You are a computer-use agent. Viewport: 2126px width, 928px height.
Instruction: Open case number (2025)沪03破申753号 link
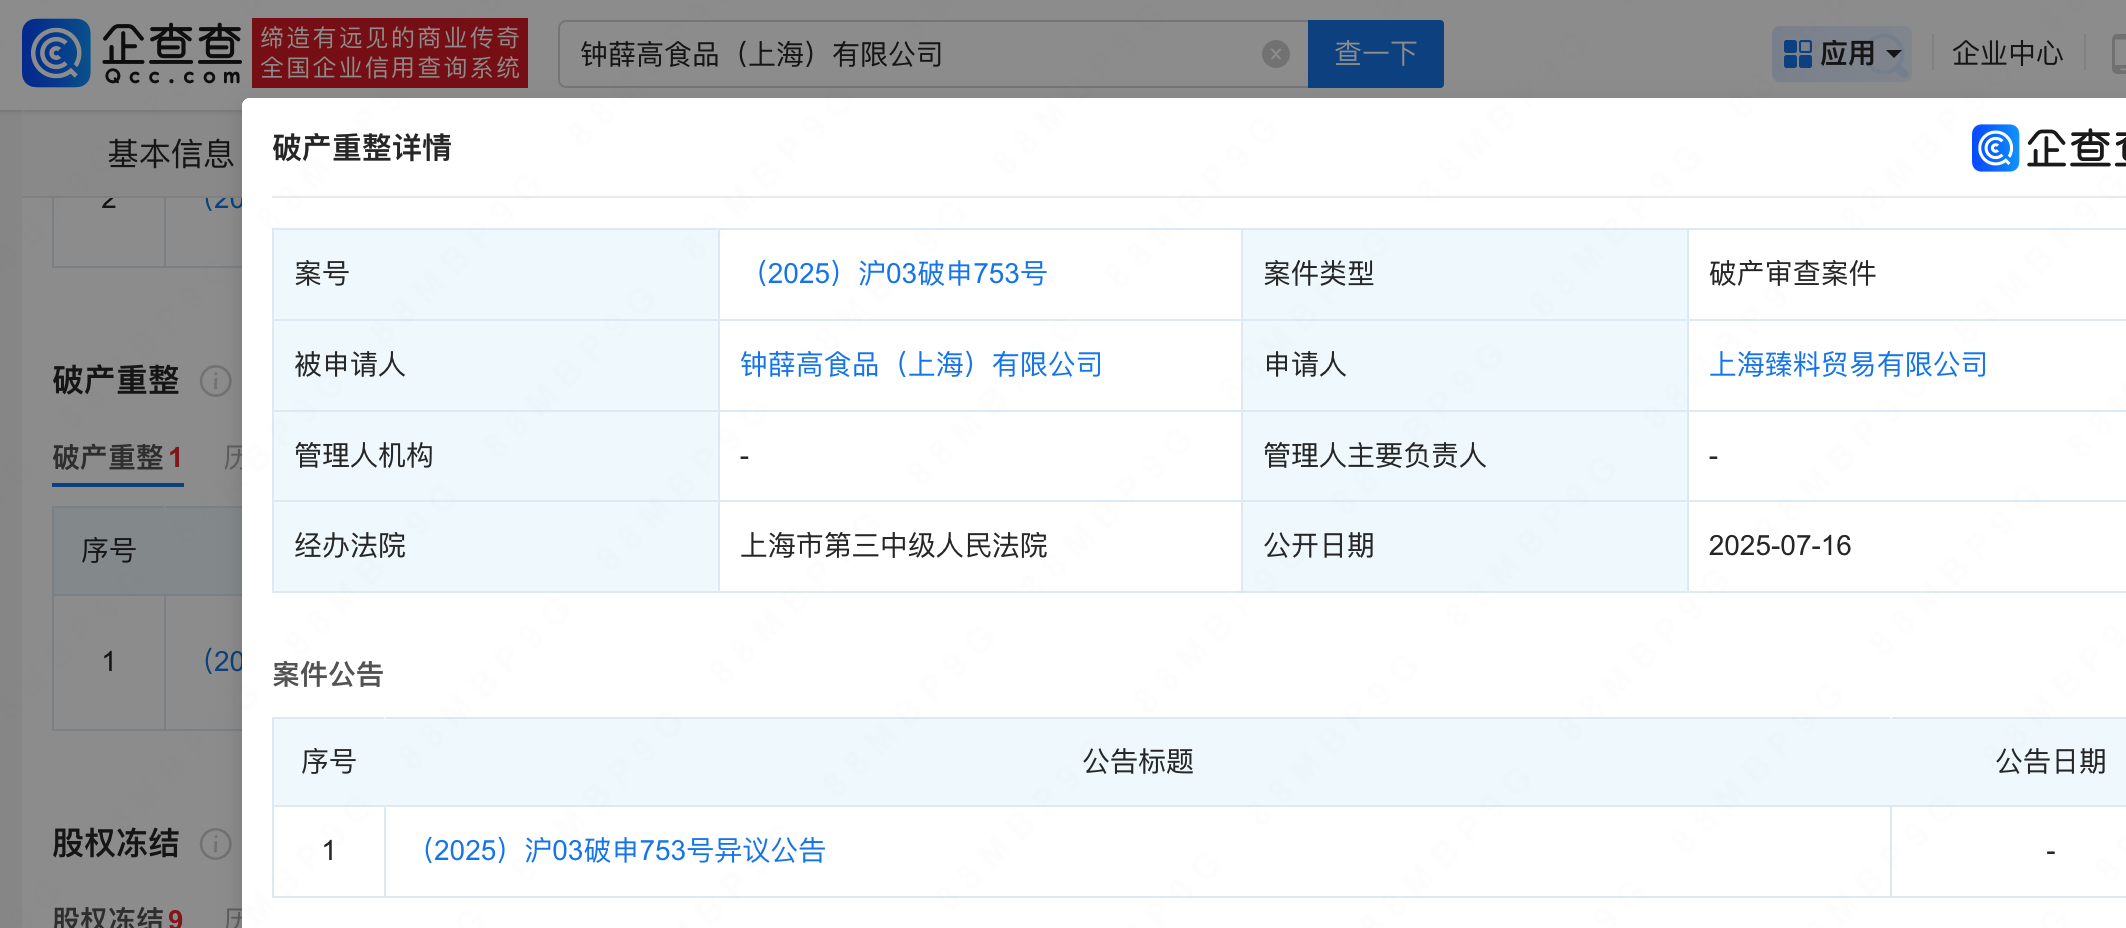coord(900,274)
